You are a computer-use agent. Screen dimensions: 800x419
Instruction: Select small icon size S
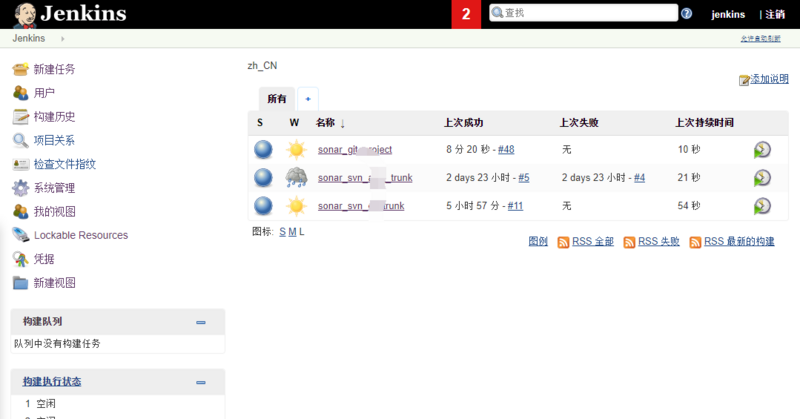tap(283, 232)
